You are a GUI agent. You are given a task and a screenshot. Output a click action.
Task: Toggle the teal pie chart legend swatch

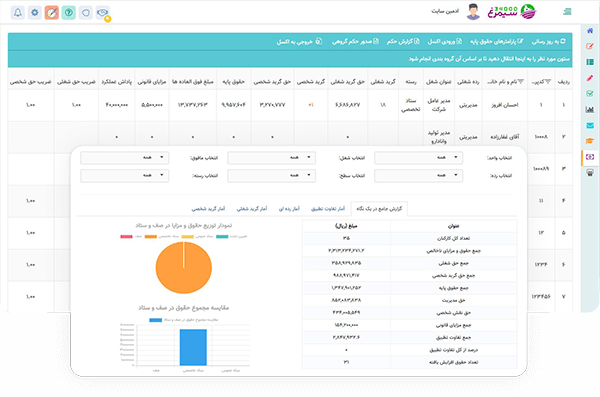click(x=222, y=237)
